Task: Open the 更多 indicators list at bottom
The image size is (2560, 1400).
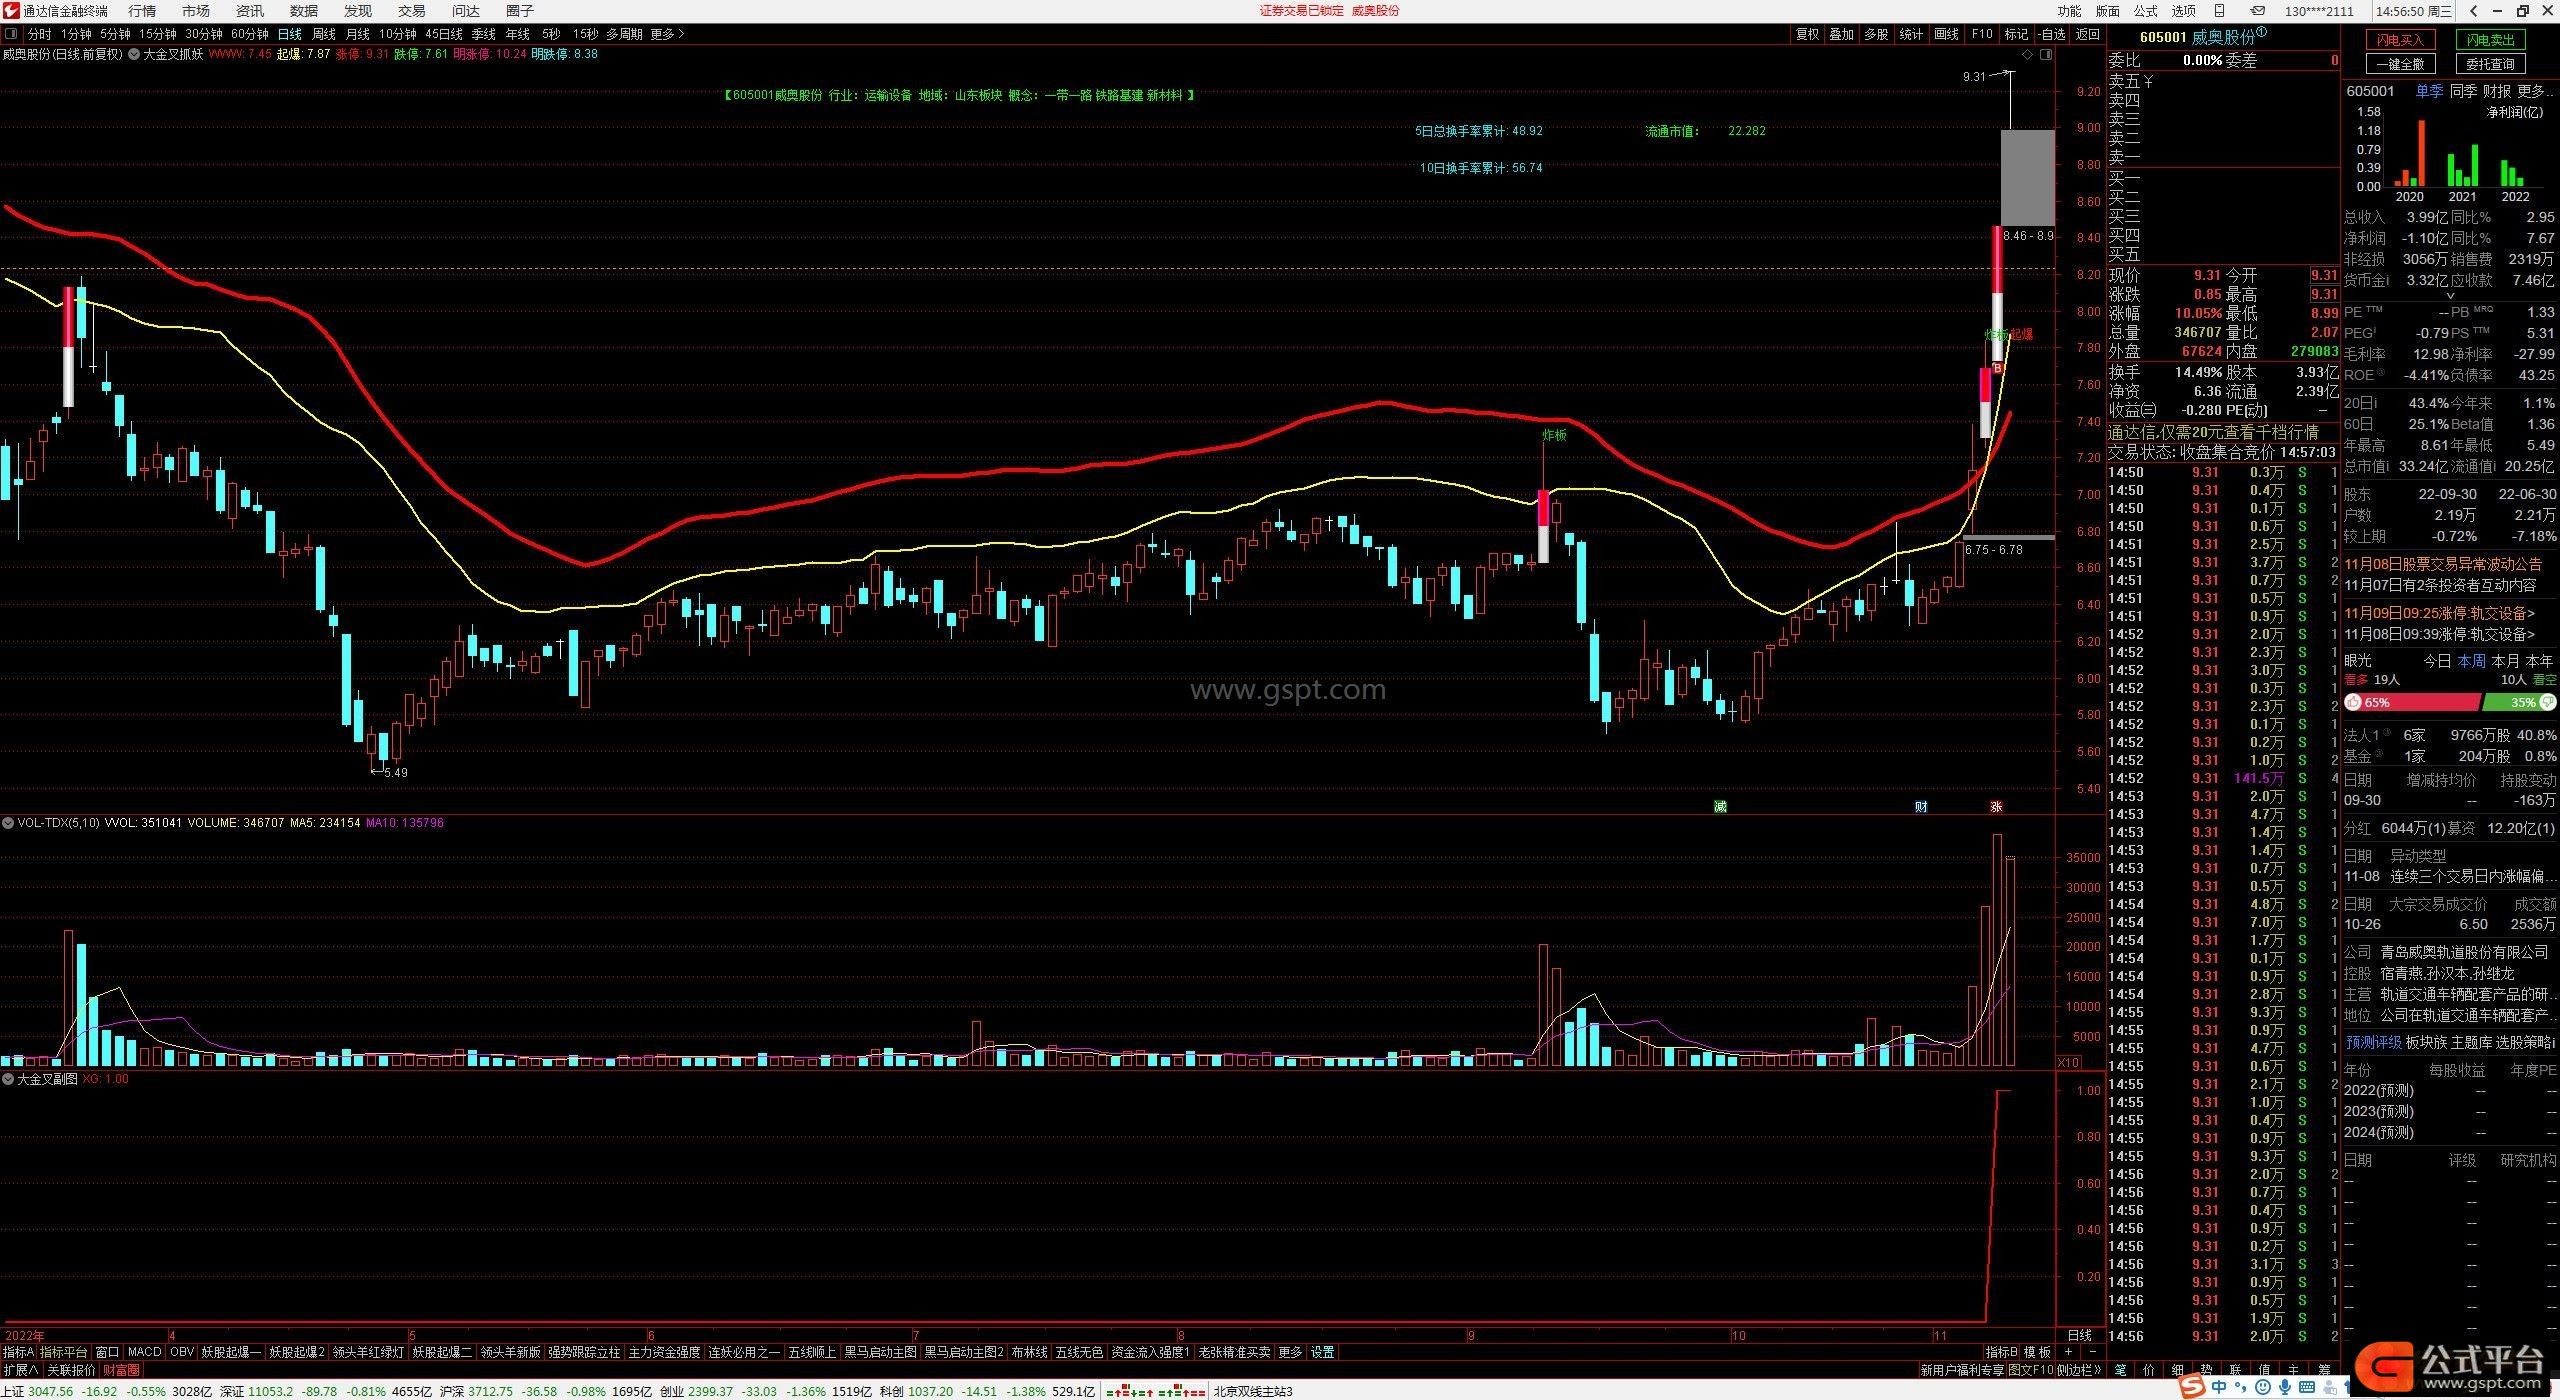Action: point(1290,1352)
